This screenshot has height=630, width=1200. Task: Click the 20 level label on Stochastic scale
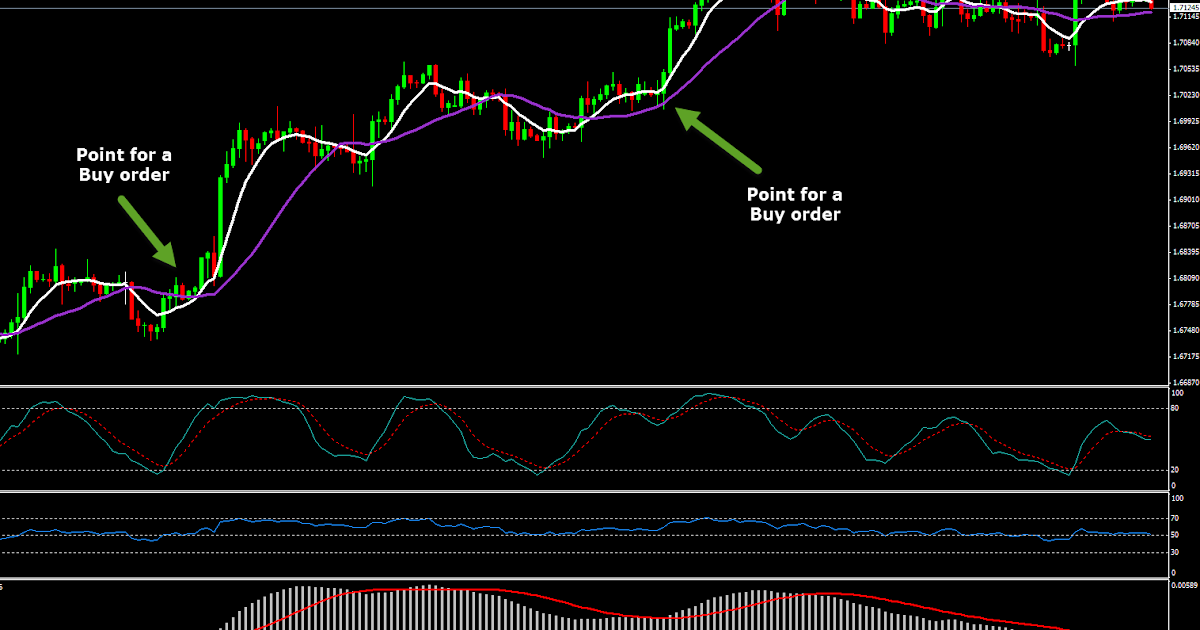[x=1177, y=470]
